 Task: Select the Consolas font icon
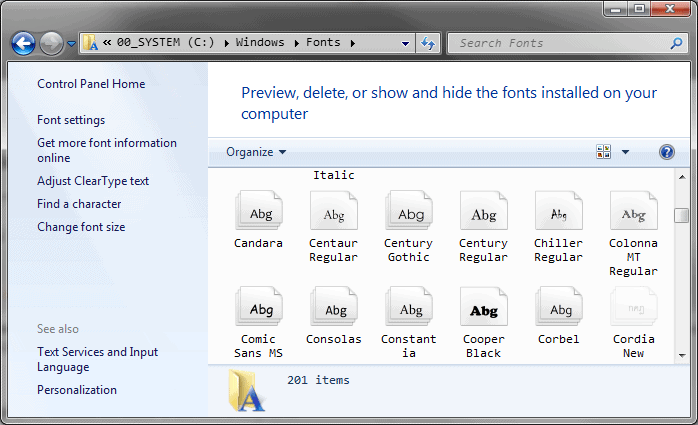coord(334,306)
